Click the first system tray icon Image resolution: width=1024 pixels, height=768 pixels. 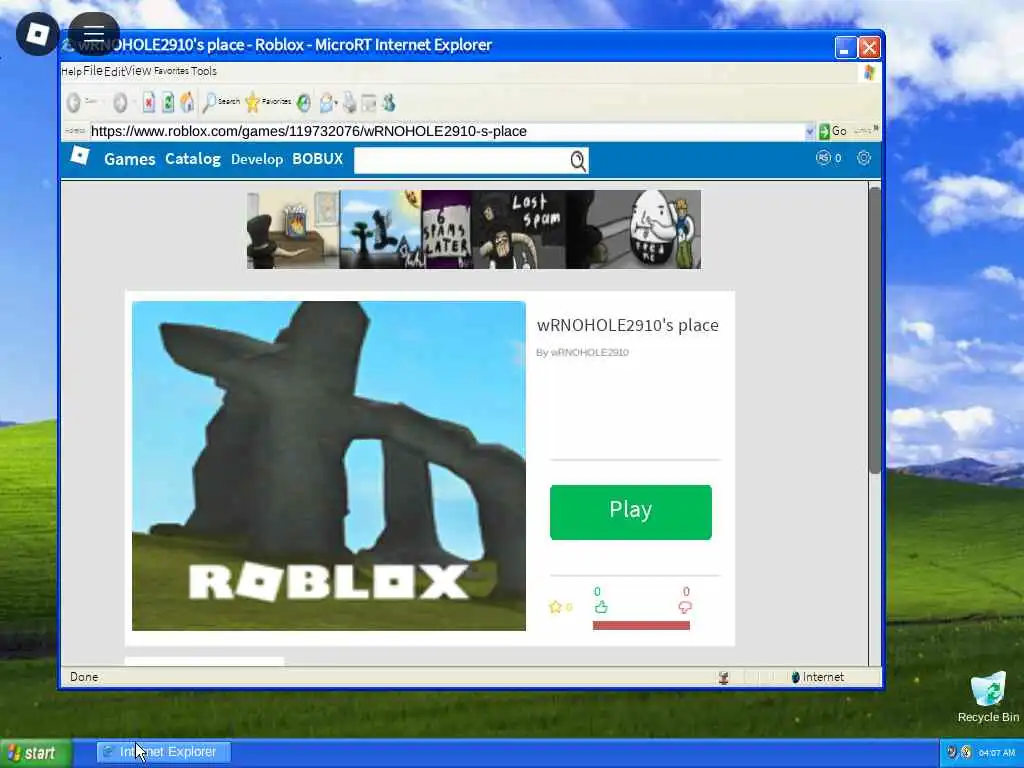(952, 752)
